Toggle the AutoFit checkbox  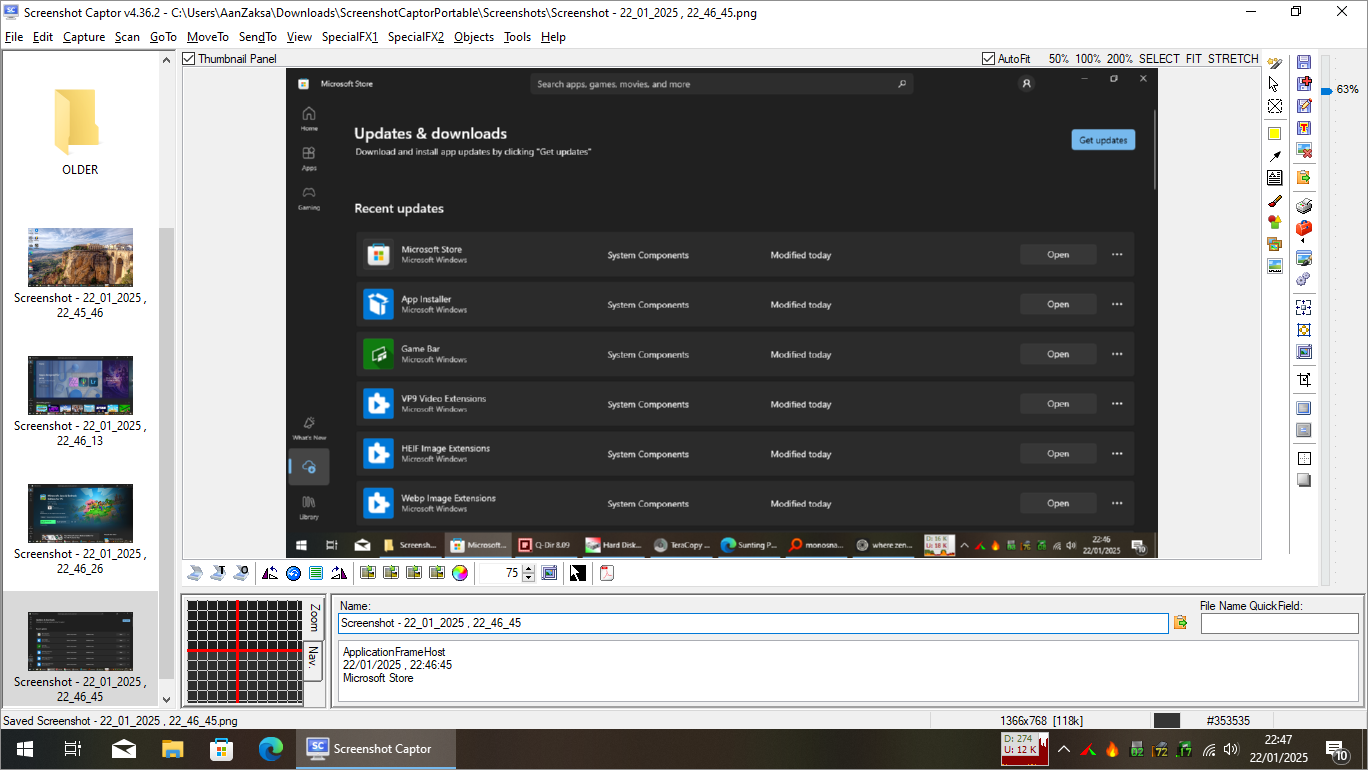click(x=989, y=59)
